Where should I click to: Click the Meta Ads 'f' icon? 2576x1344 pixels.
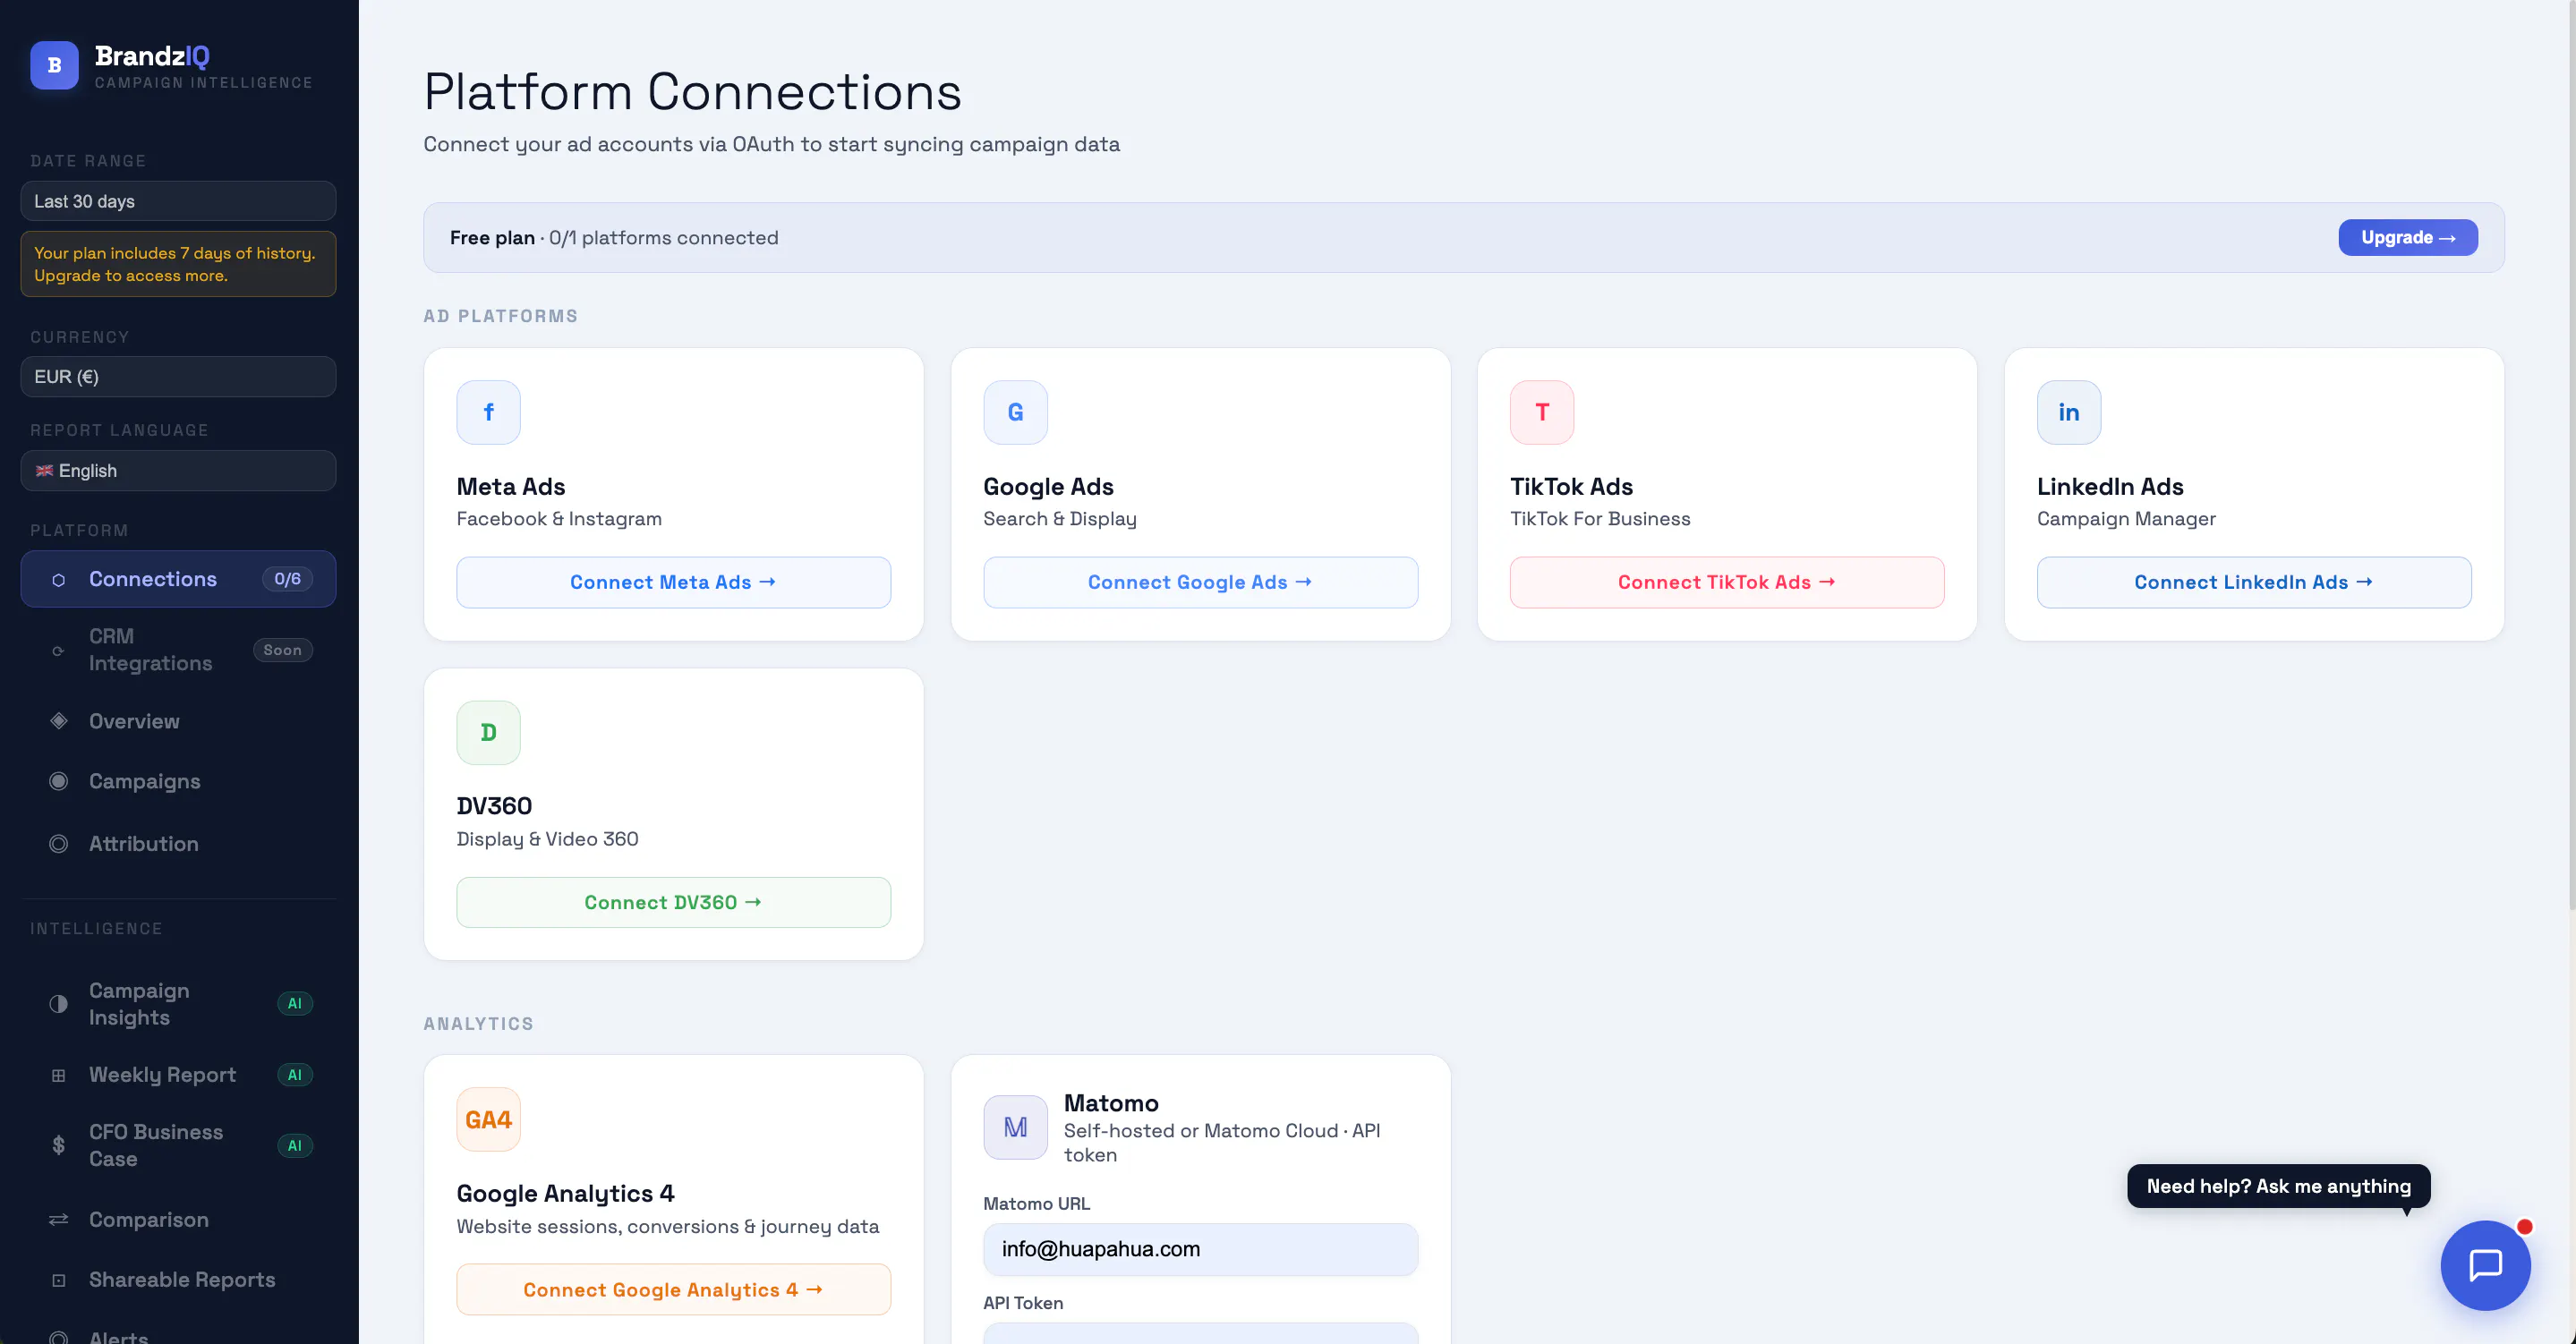click(488, 412)
